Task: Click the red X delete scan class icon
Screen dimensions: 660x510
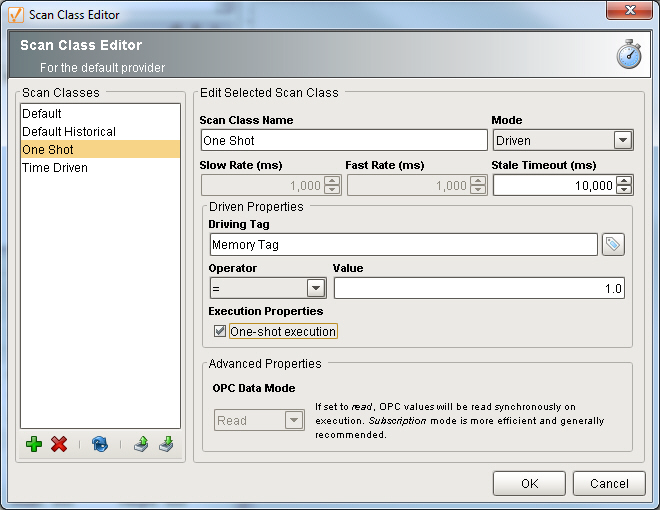Action: pyautogui.click(x=59, y=445)
